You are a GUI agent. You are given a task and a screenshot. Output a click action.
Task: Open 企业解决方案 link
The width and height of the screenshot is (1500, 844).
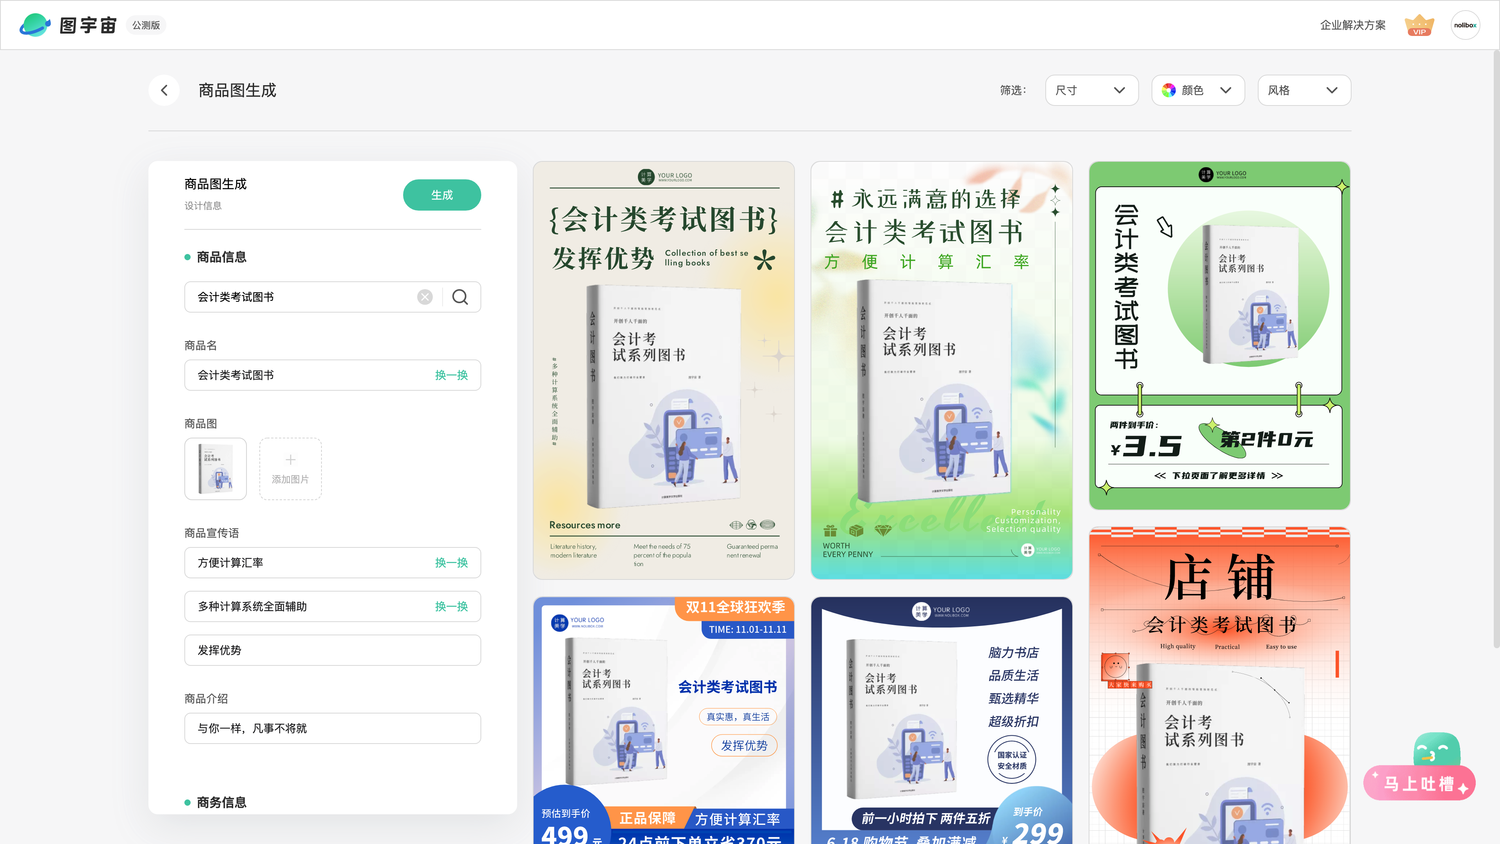[1352, 25]
